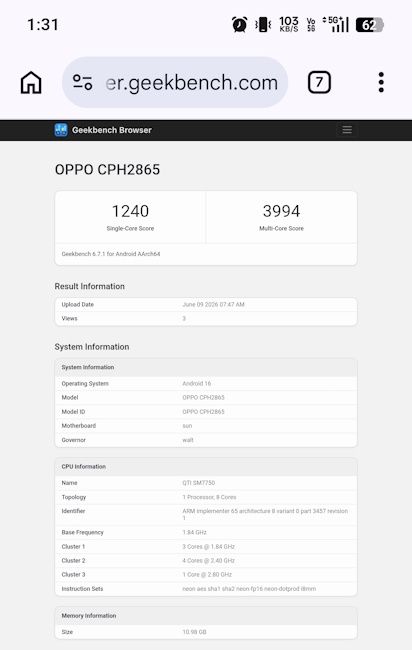Image resolution: width=412 pixels, height=650 pixels.
Task: Click the Instruction Sets row label
Action: pyautogui.click(x=82, y=589)
